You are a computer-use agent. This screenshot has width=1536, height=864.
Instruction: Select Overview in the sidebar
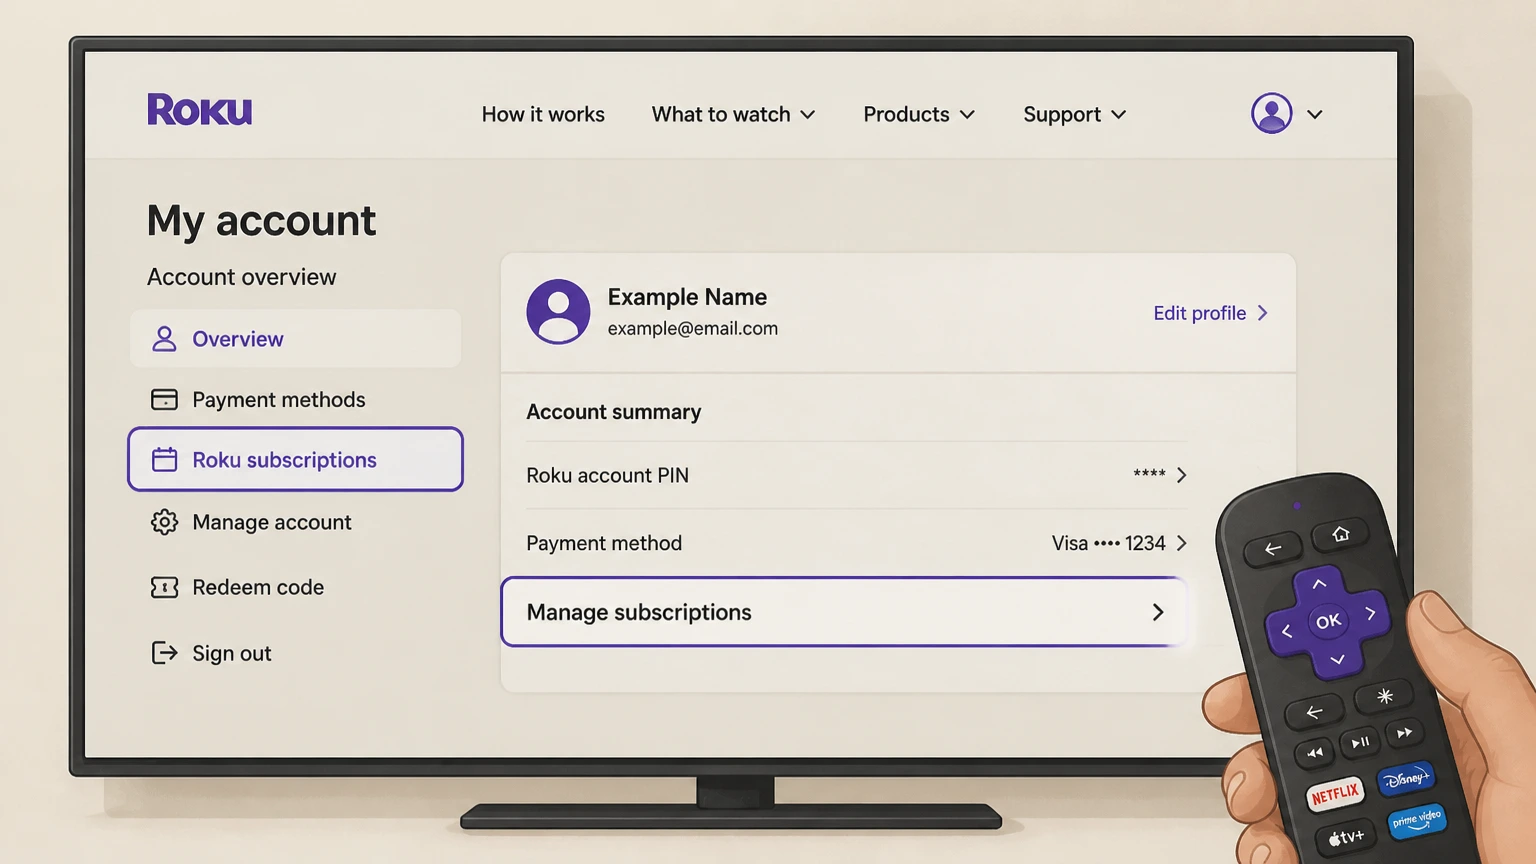[295, 339]
